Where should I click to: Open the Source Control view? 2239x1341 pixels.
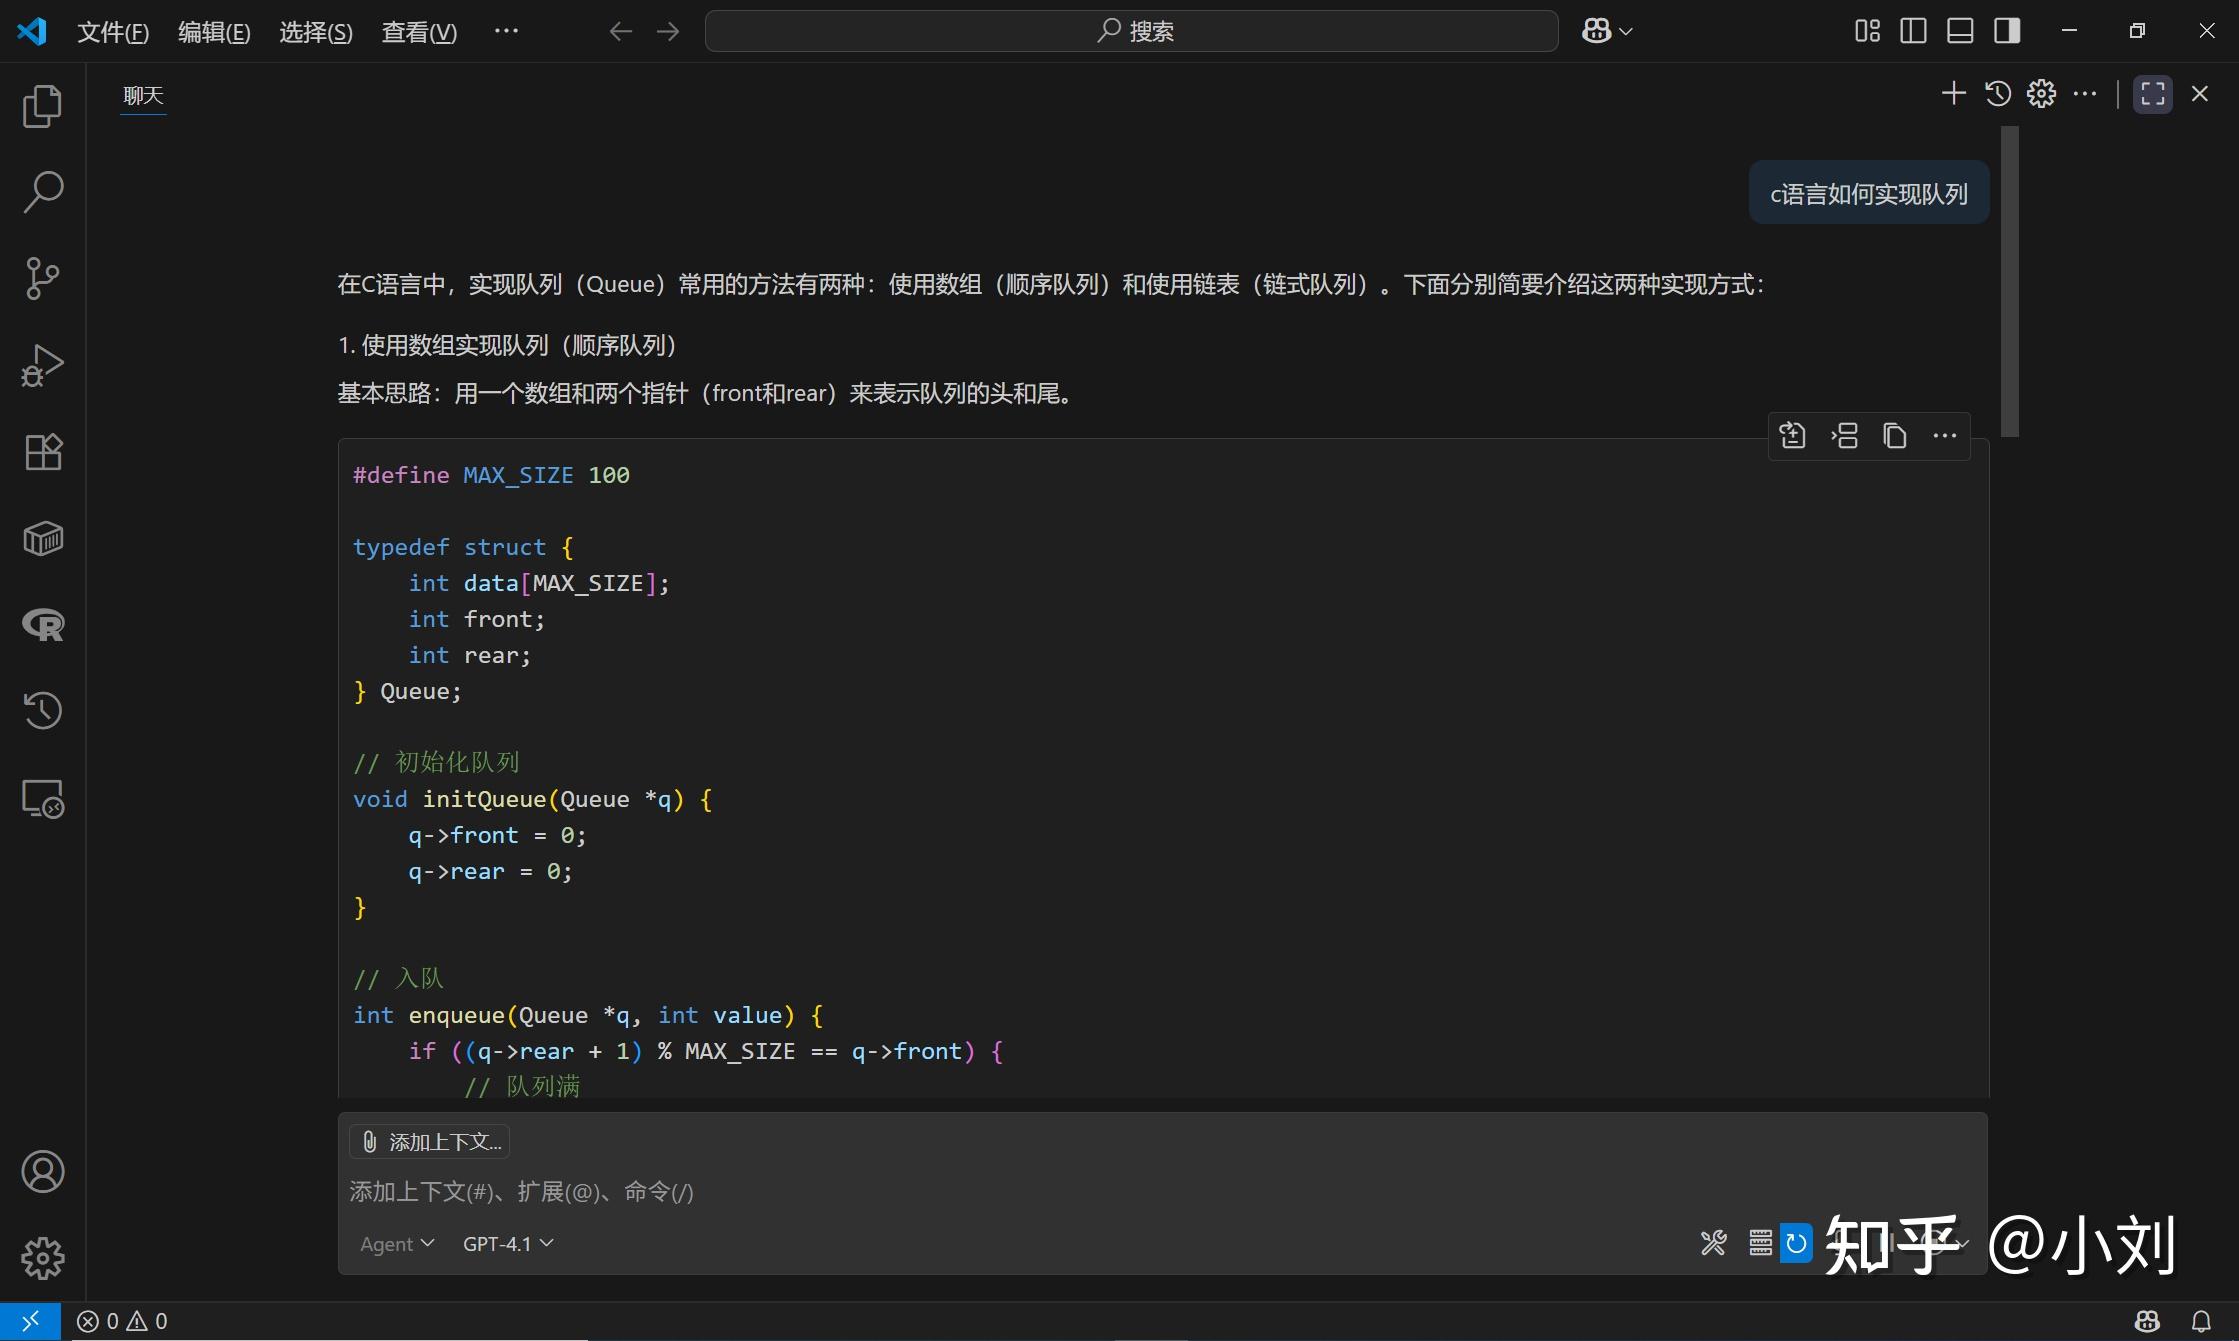click(42, 278)
